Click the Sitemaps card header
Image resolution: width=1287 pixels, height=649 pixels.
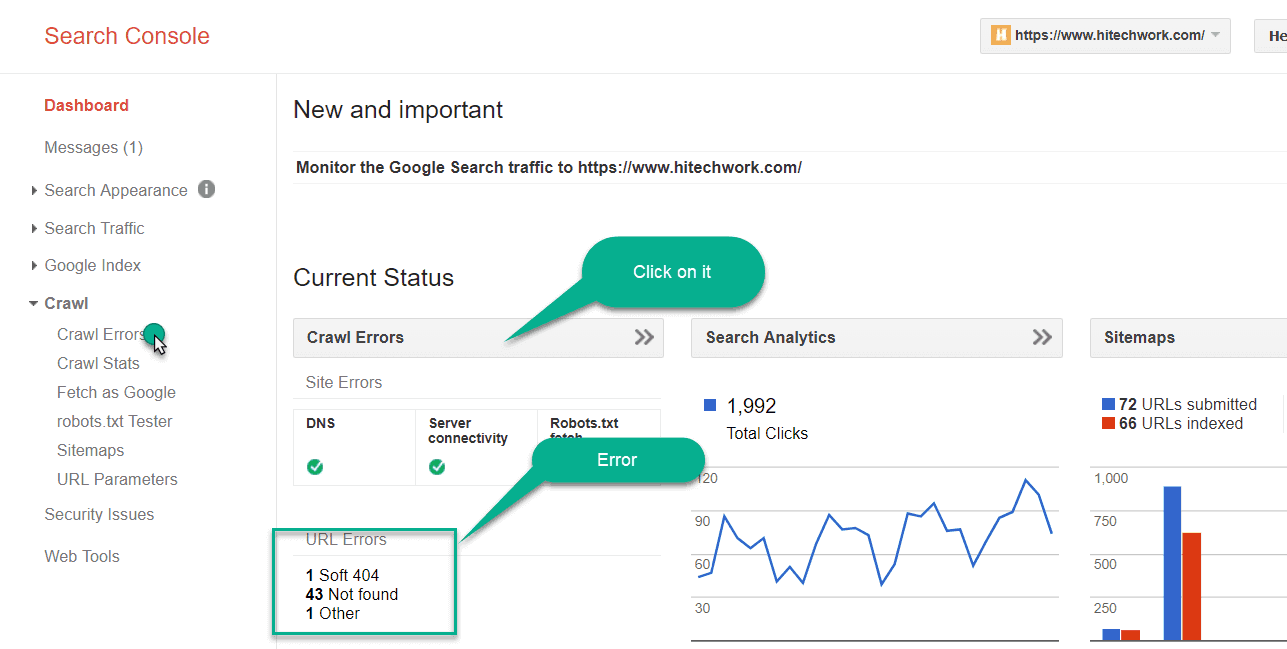tap(1188, 338)
